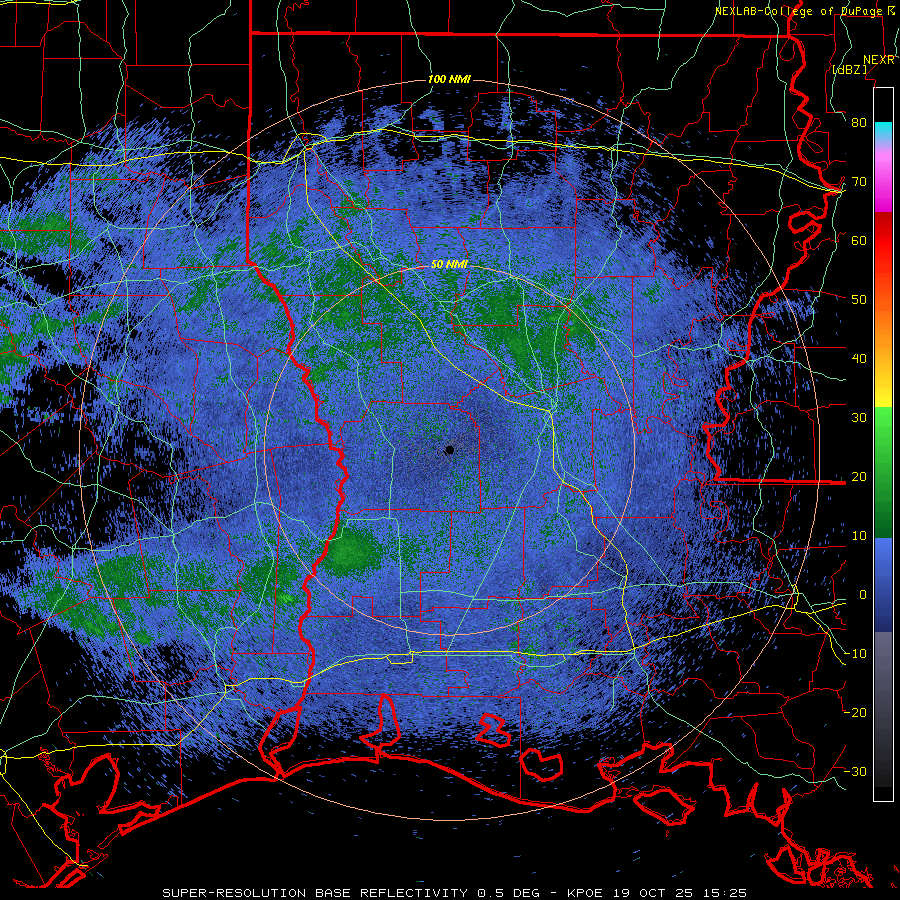Click the 20 dBZ legend value
This screenshot has width=900, height=900.
pos(859,477)
